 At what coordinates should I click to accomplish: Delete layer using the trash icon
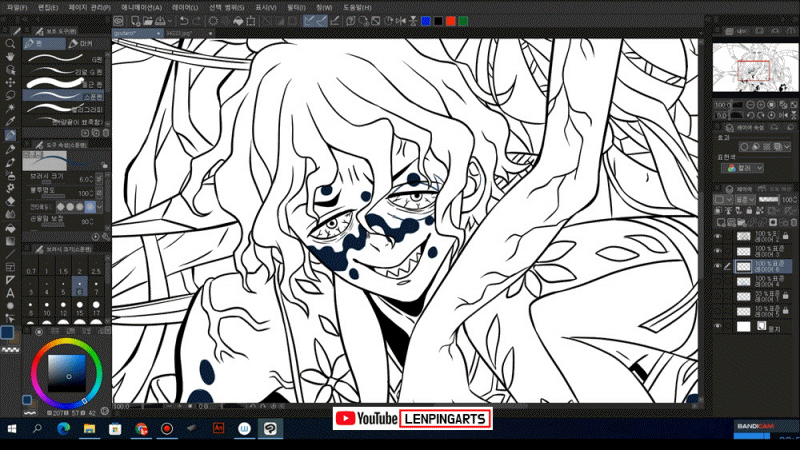click(x=794, y=222)
